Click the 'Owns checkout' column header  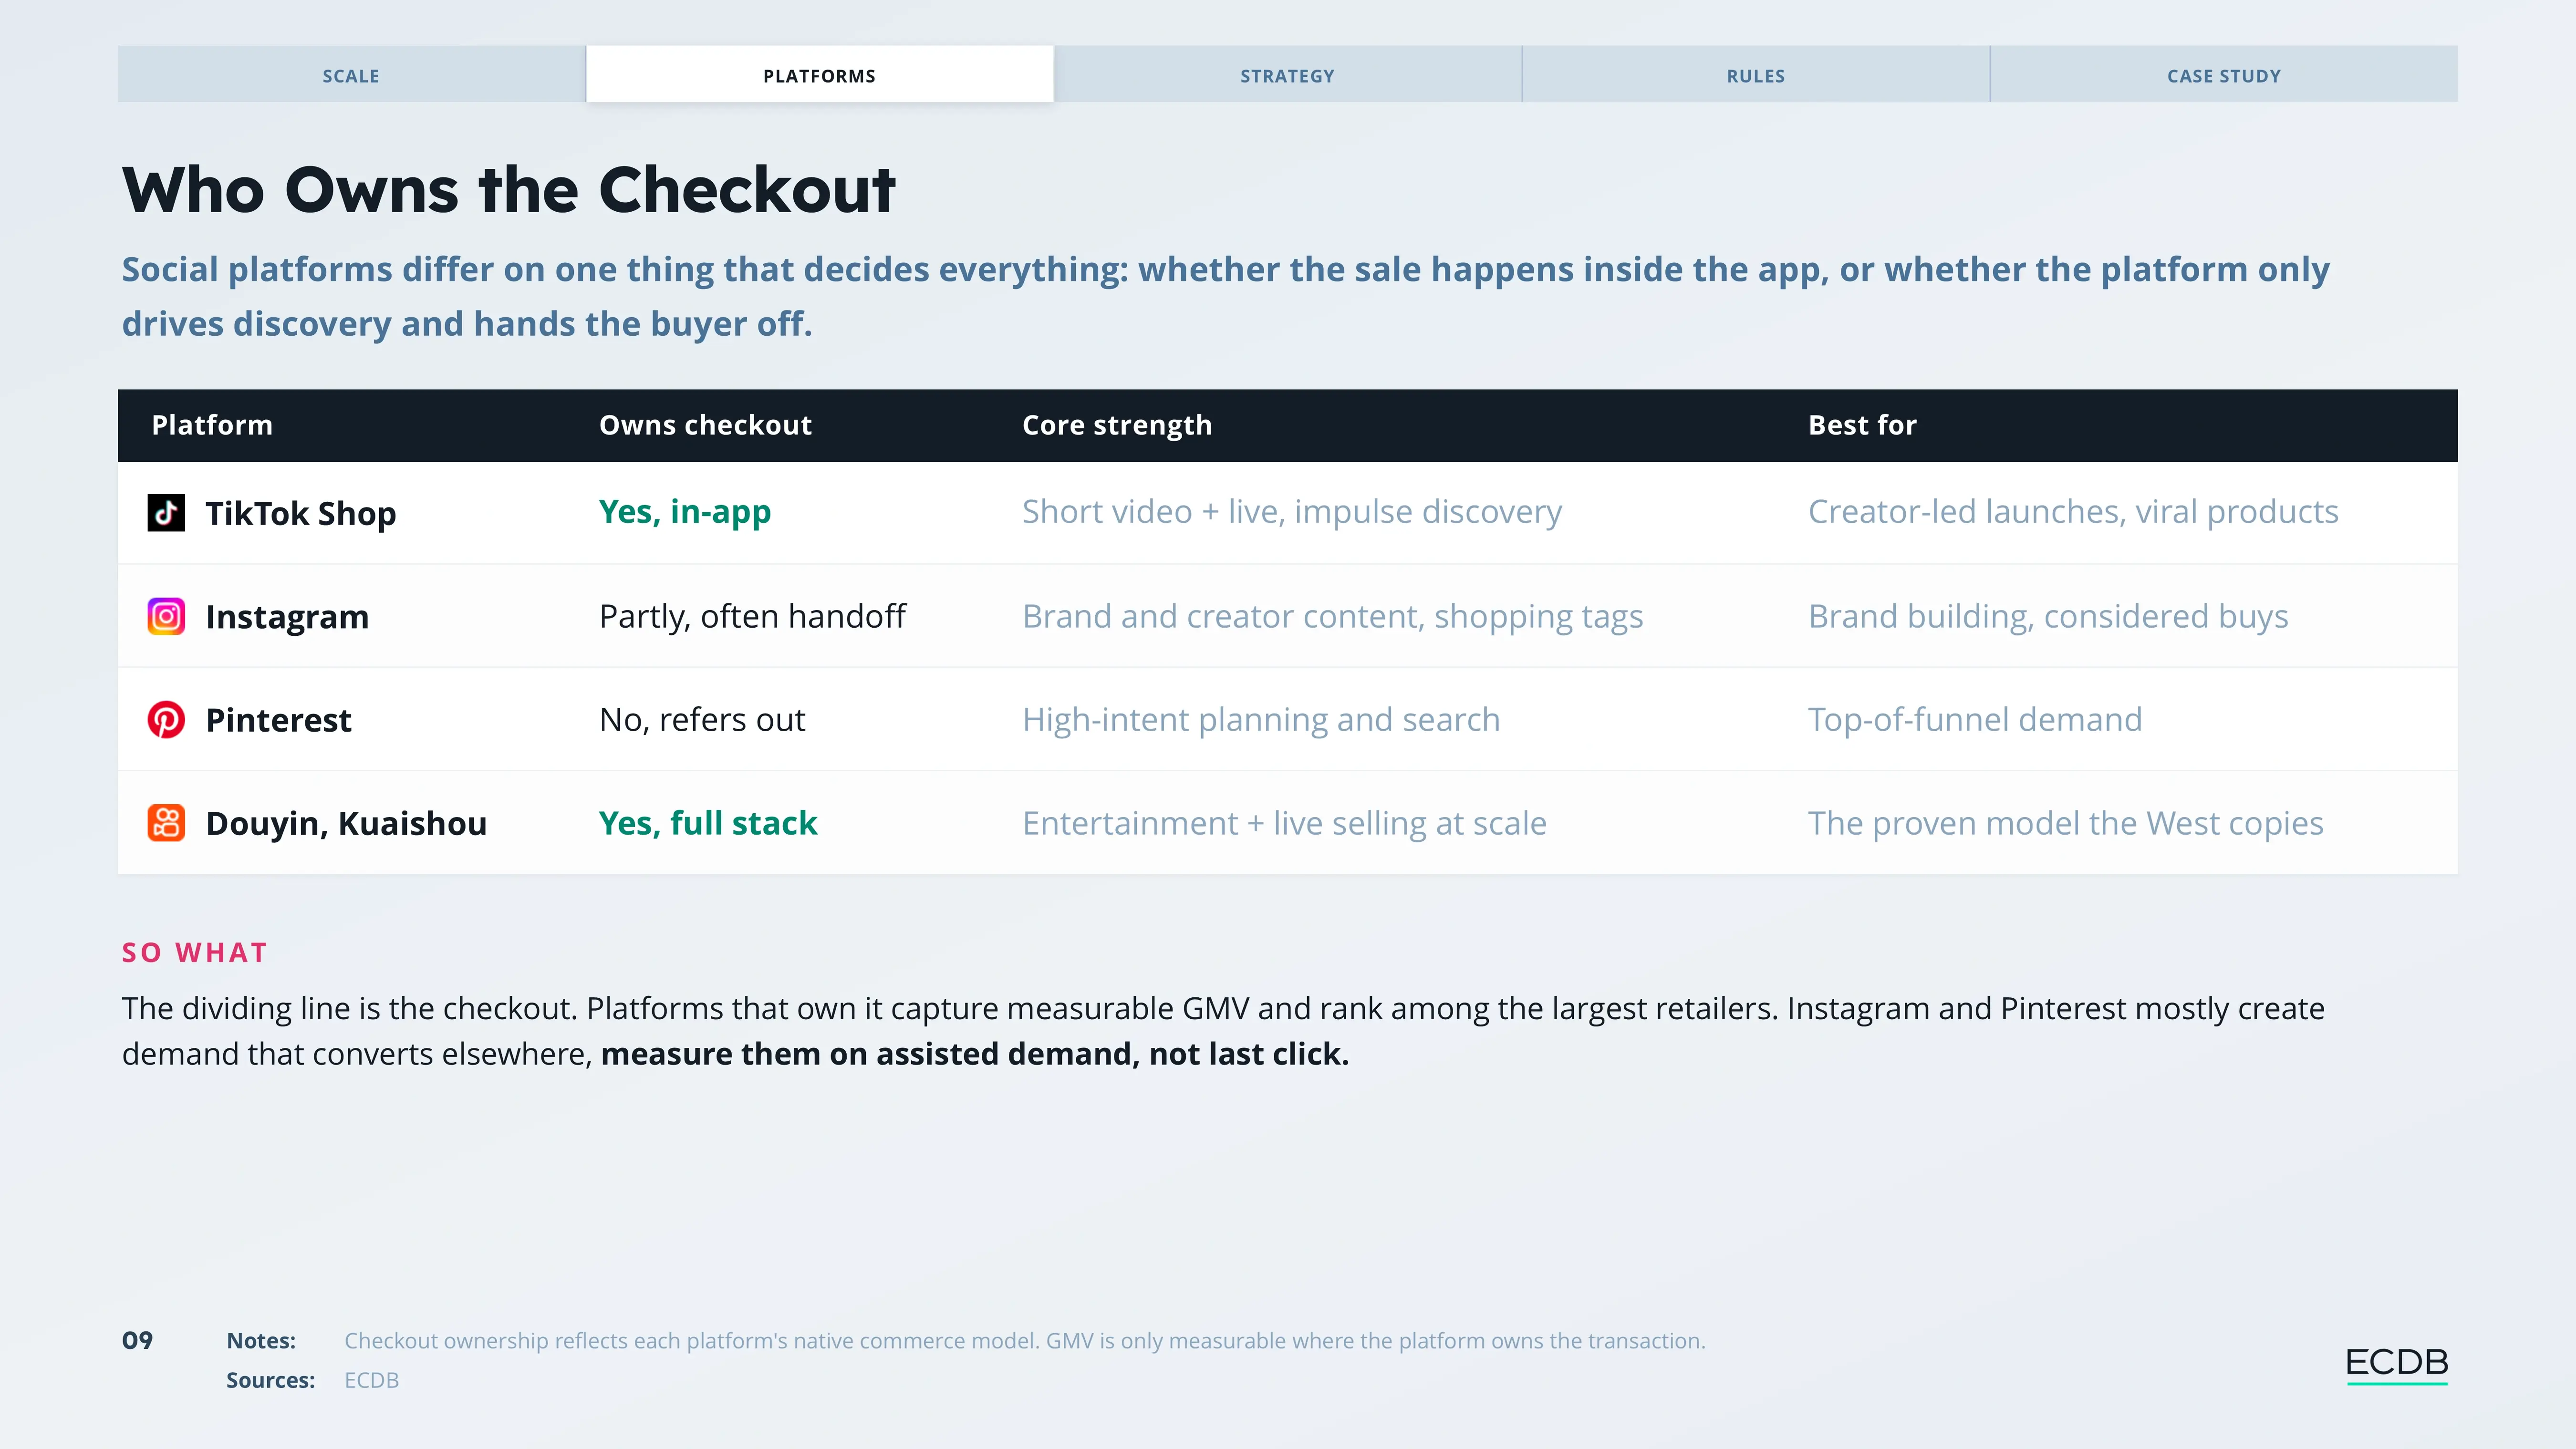click(x=705, y=425)
